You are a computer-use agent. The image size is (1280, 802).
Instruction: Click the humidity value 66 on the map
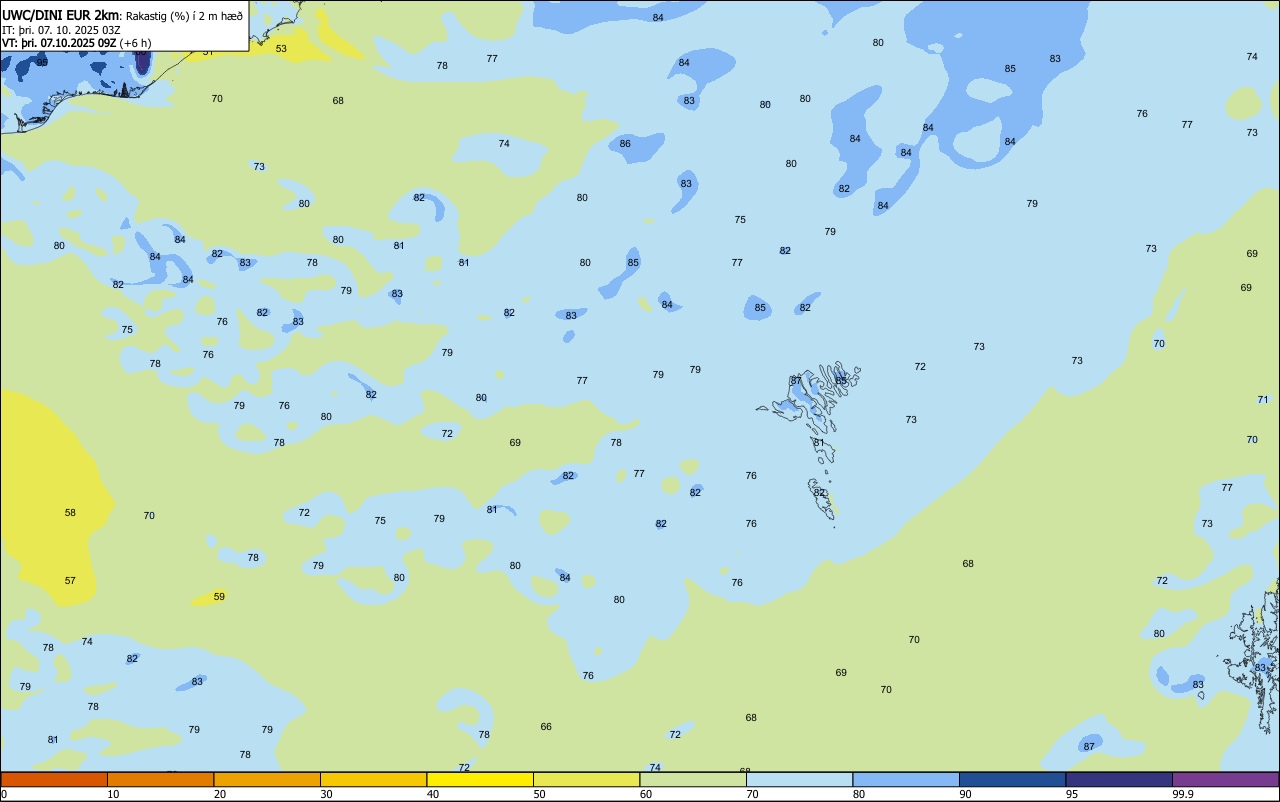coord(546,726)
